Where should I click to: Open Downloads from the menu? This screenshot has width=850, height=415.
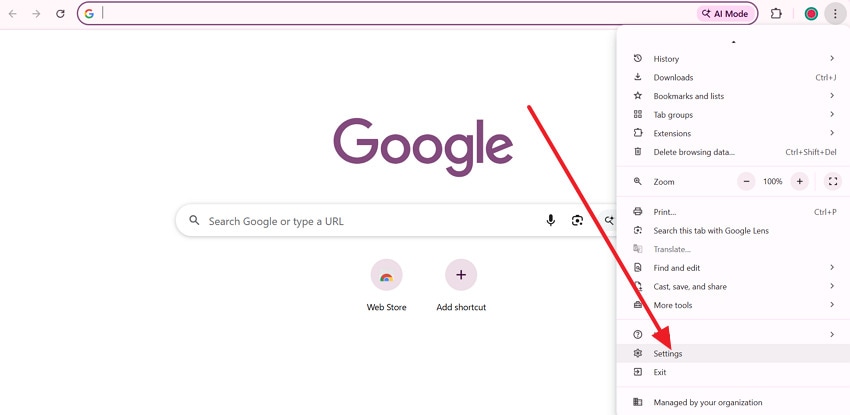[x=733, y=77]
